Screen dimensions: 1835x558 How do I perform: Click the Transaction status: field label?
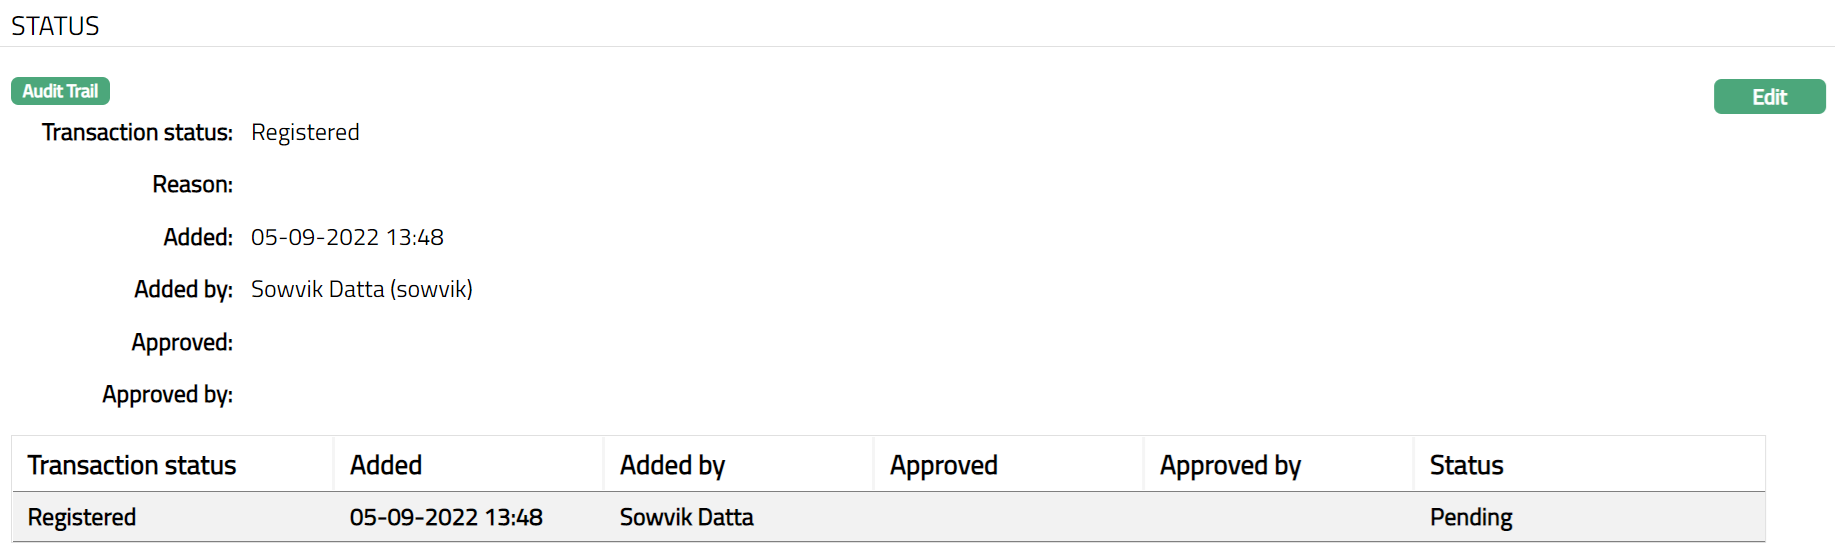(137, 132)
